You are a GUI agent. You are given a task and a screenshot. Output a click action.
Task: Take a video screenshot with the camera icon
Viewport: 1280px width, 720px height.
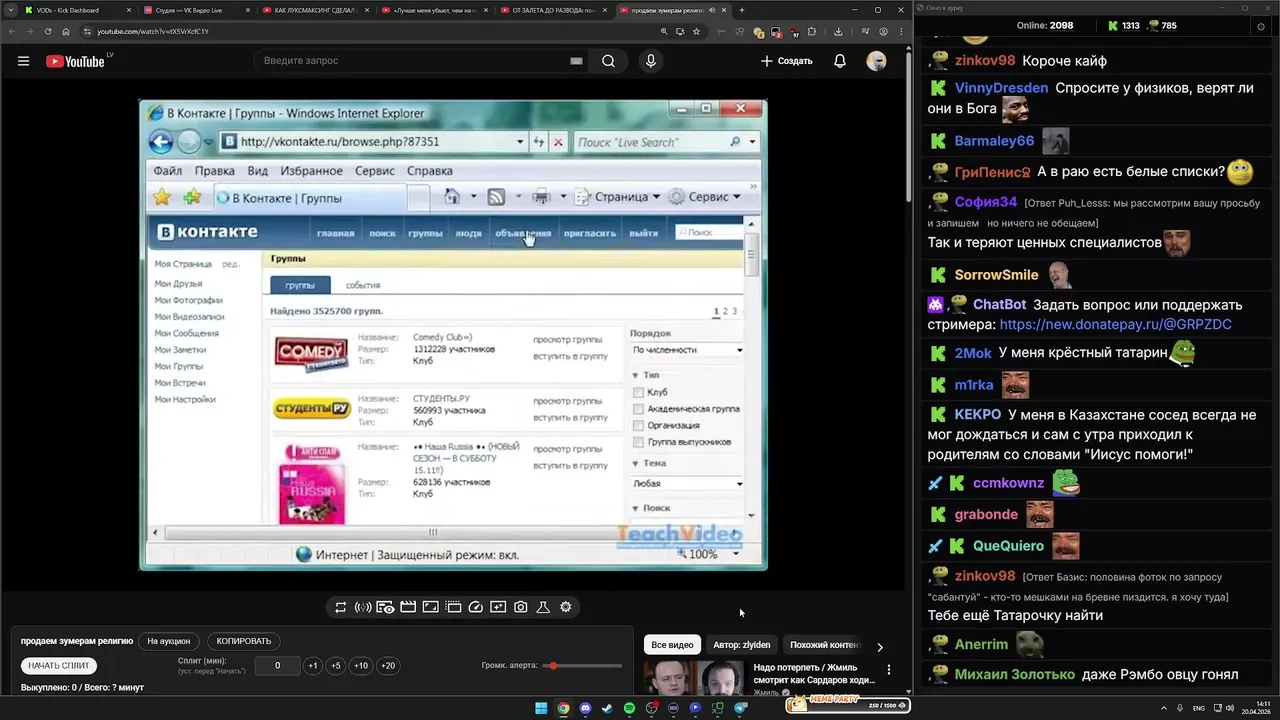click(521, 607)
